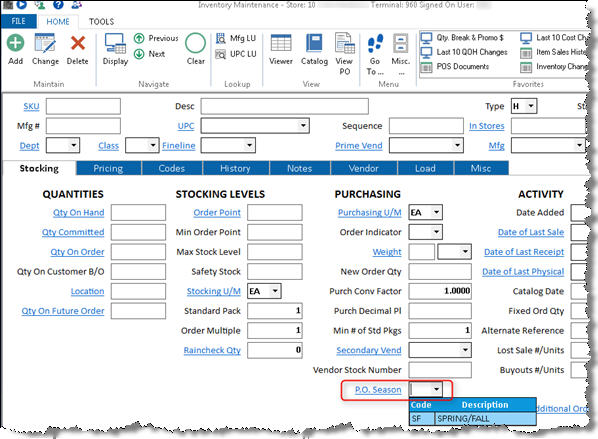
Task: Go to Next record
Action: 150,54
